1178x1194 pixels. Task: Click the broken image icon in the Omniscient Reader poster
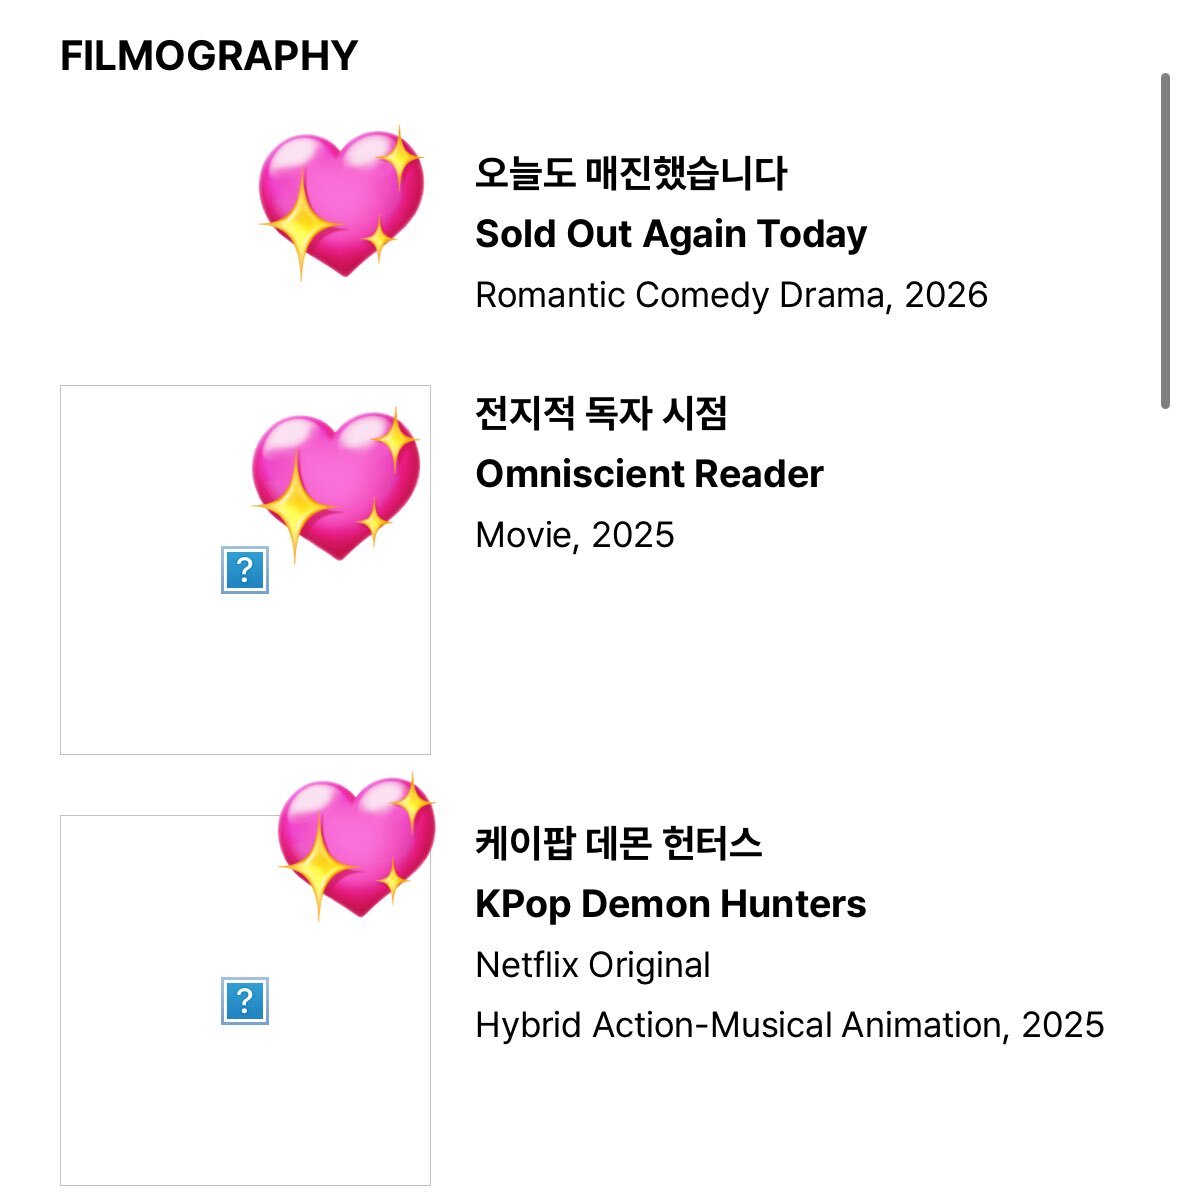244,570
